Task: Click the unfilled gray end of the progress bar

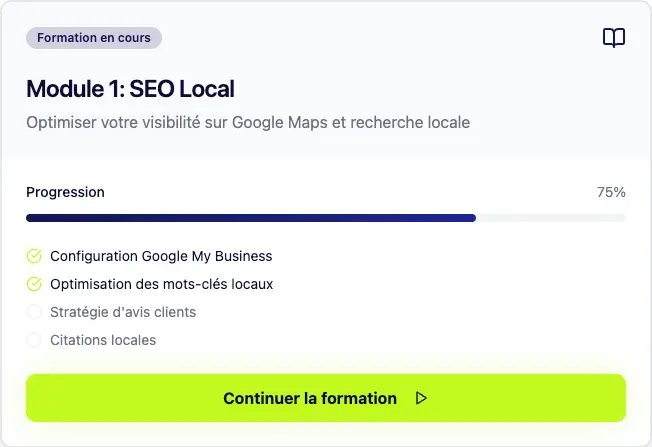Action: [550, 217]
